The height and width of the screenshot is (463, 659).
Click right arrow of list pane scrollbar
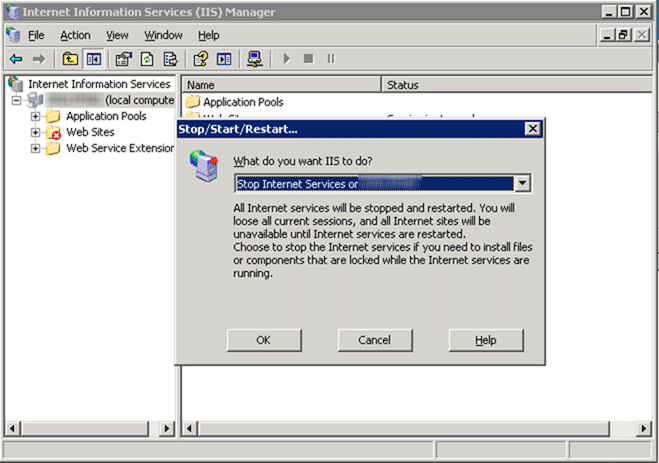click(644, 428)
